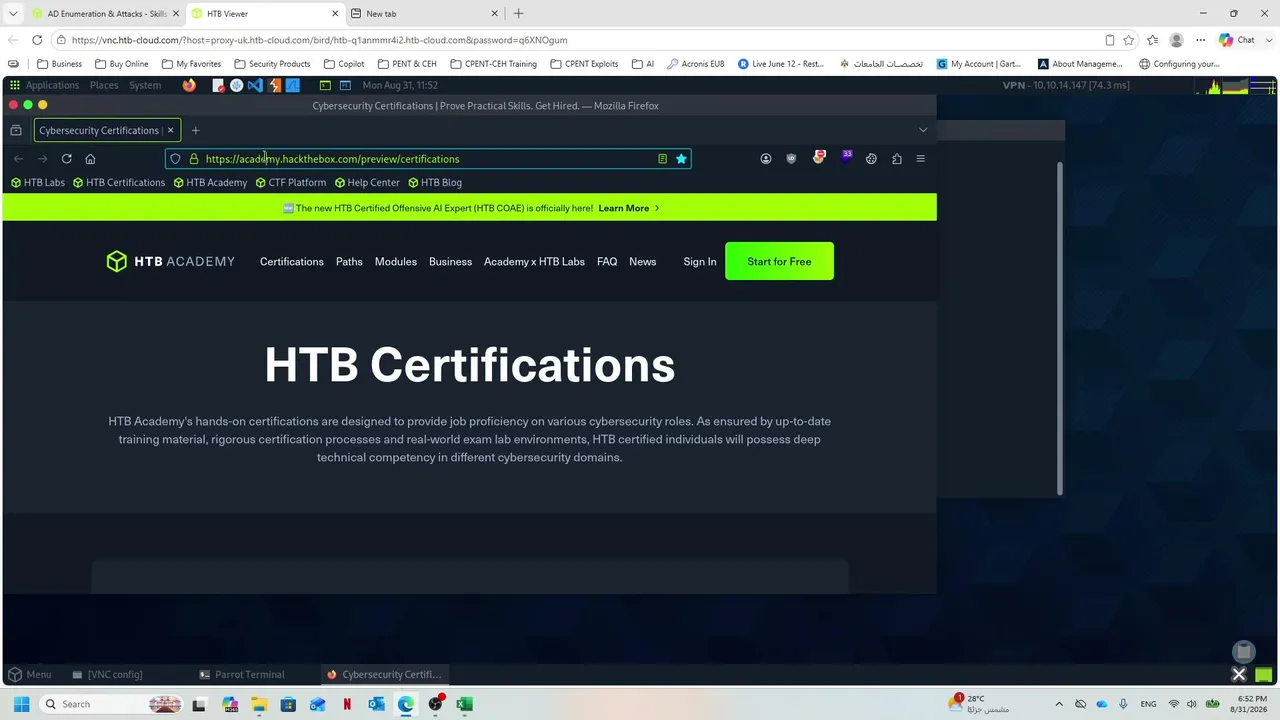Open the Firefox extensions puzzle-piece menu
Screen dimensions: 1280x720
897,159
